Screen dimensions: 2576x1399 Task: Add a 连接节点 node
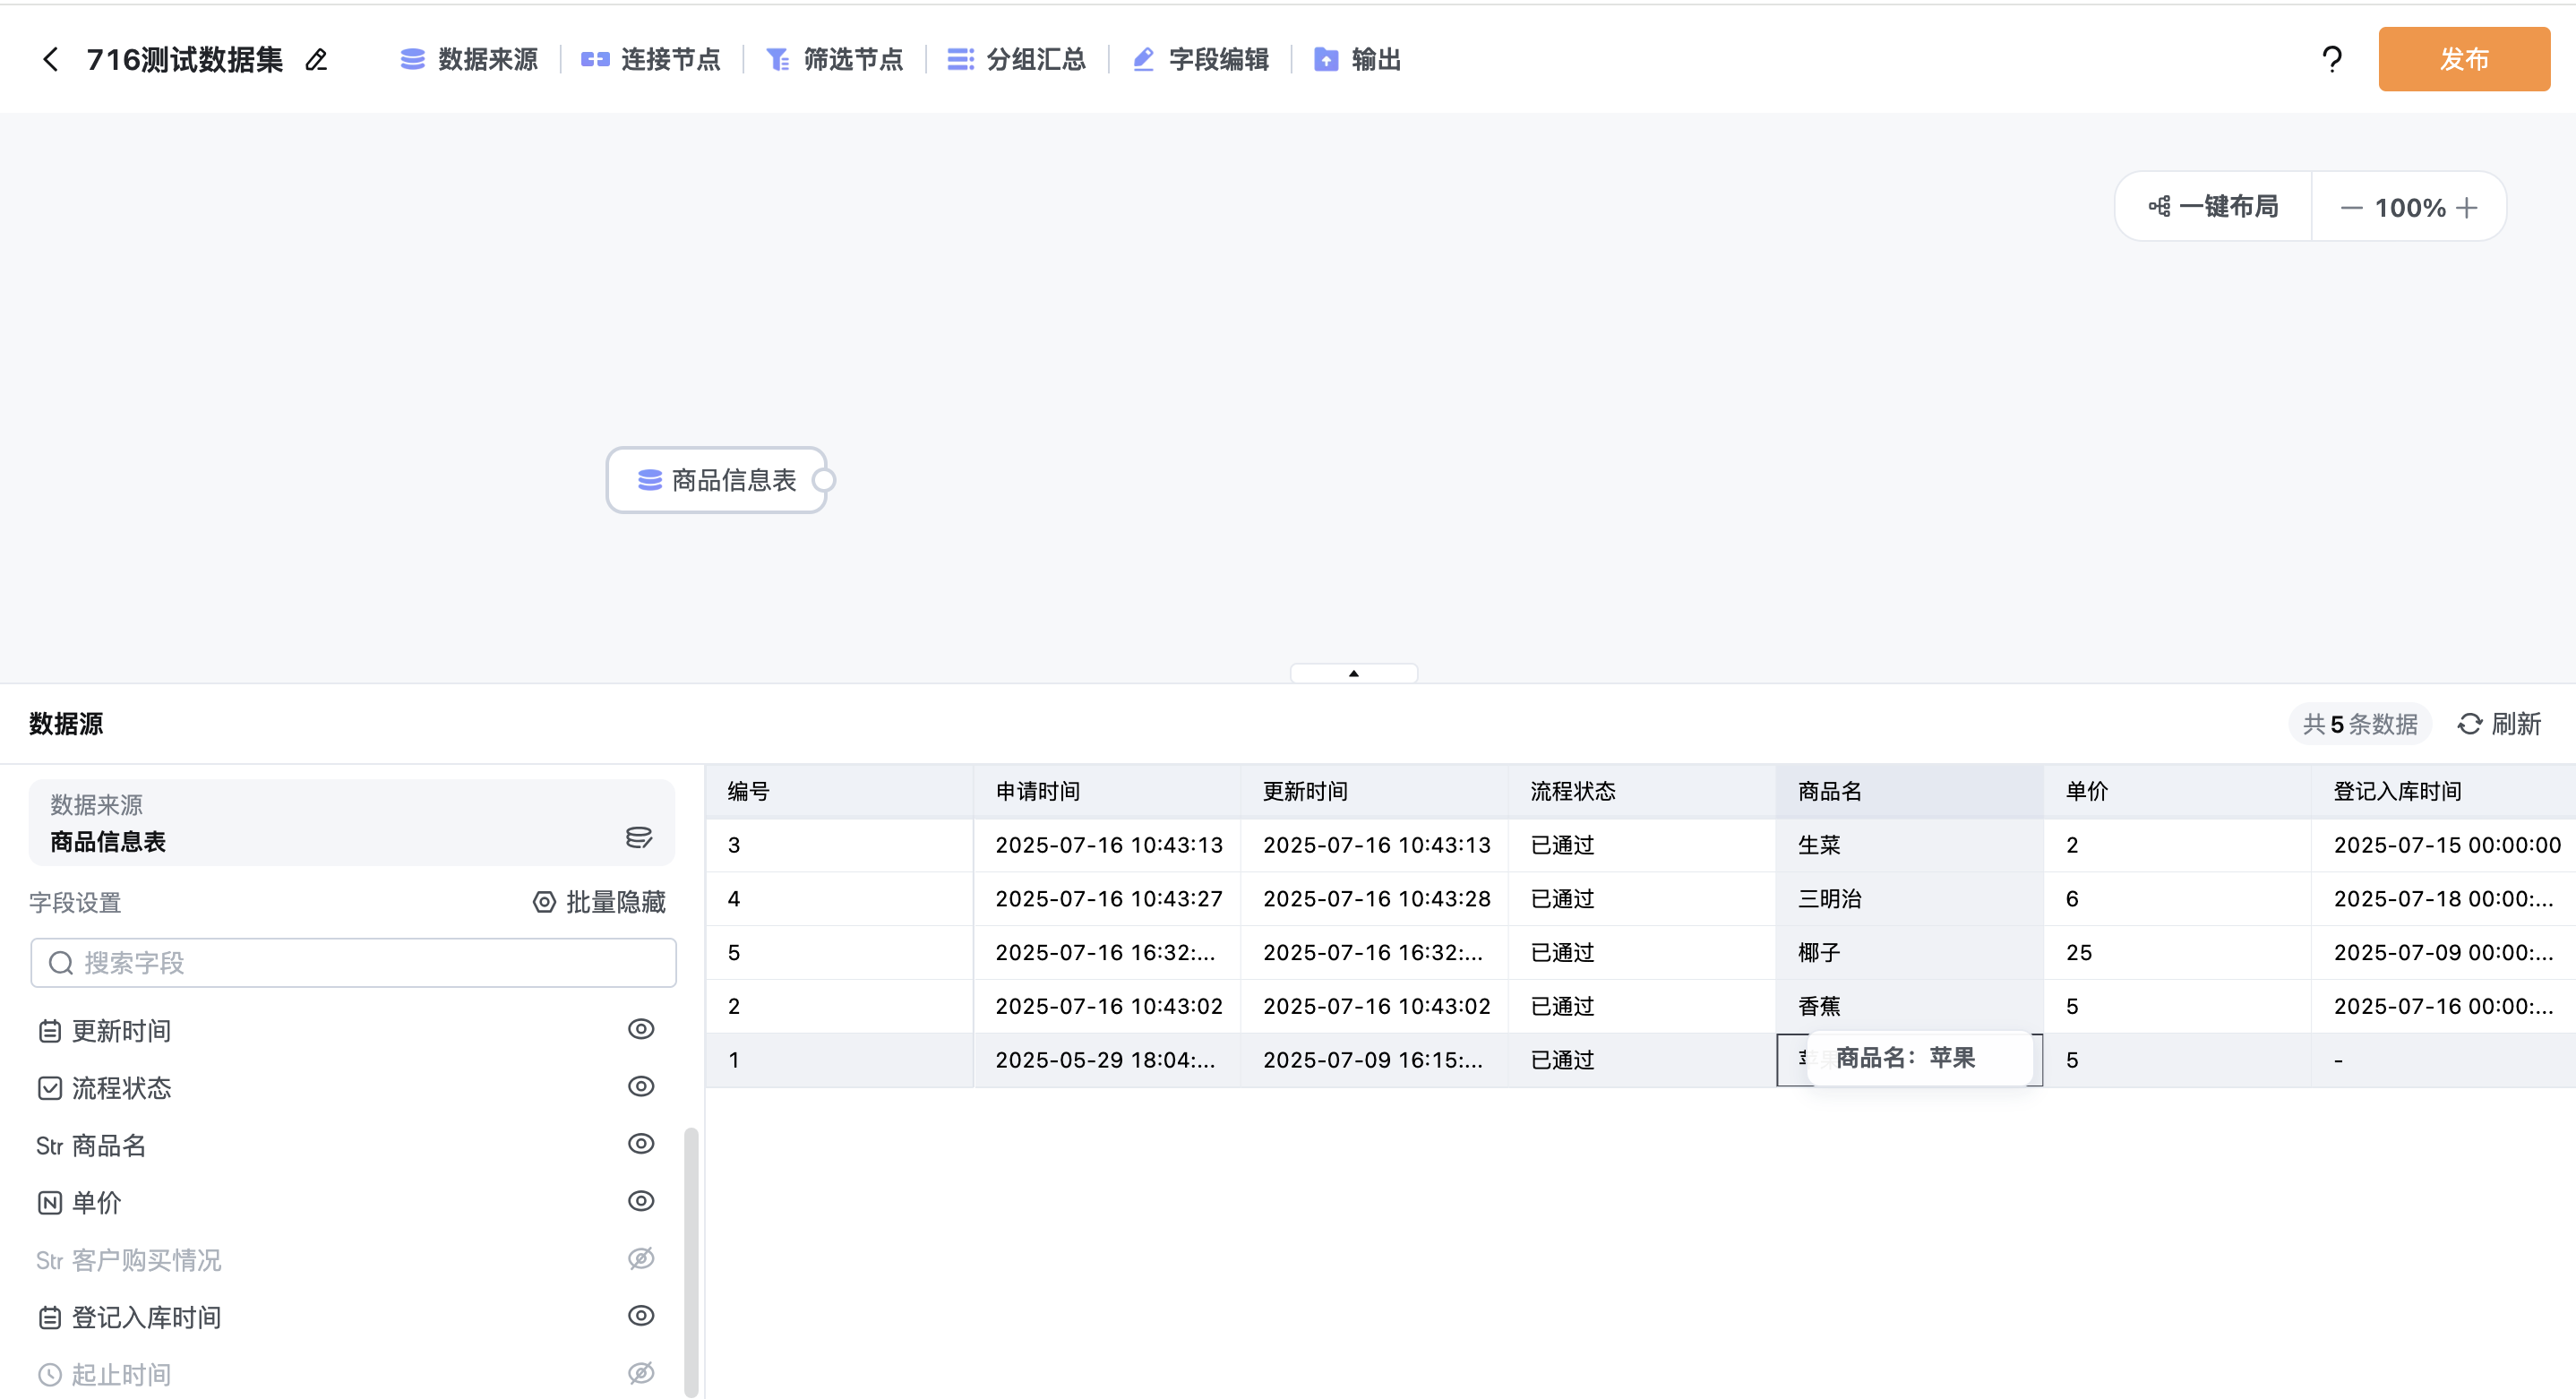click(x=651, y=60)
